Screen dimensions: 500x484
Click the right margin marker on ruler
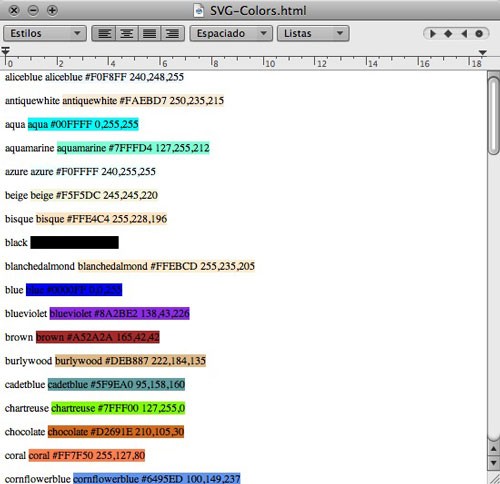tap(482, 52)
